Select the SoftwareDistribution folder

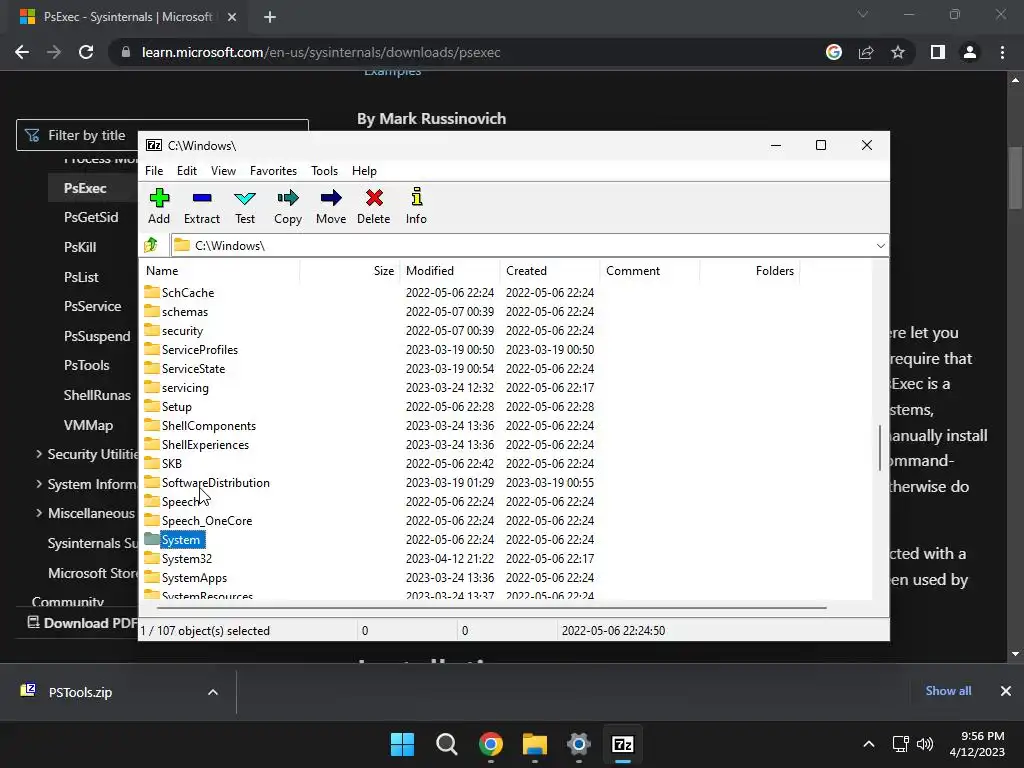216,483
